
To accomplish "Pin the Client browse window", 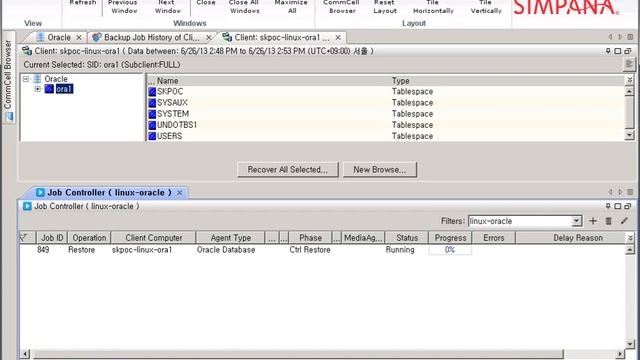I will 608,51.
